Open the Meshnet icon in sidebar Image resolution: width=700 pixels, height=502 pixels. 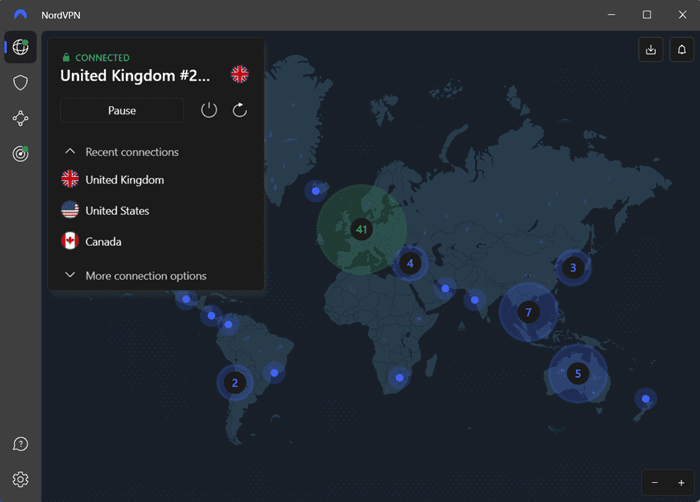pyautogui.click(x=21, y=118)
